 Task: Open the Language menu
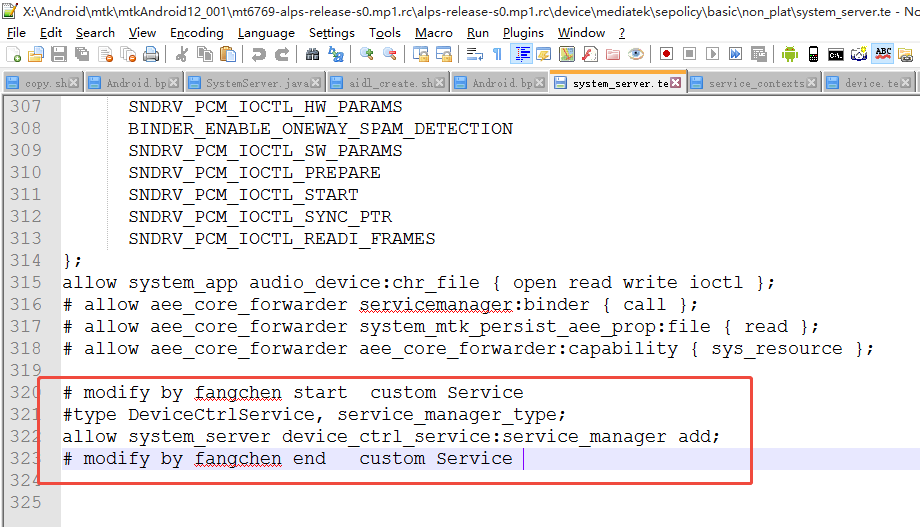click(266, 33)
